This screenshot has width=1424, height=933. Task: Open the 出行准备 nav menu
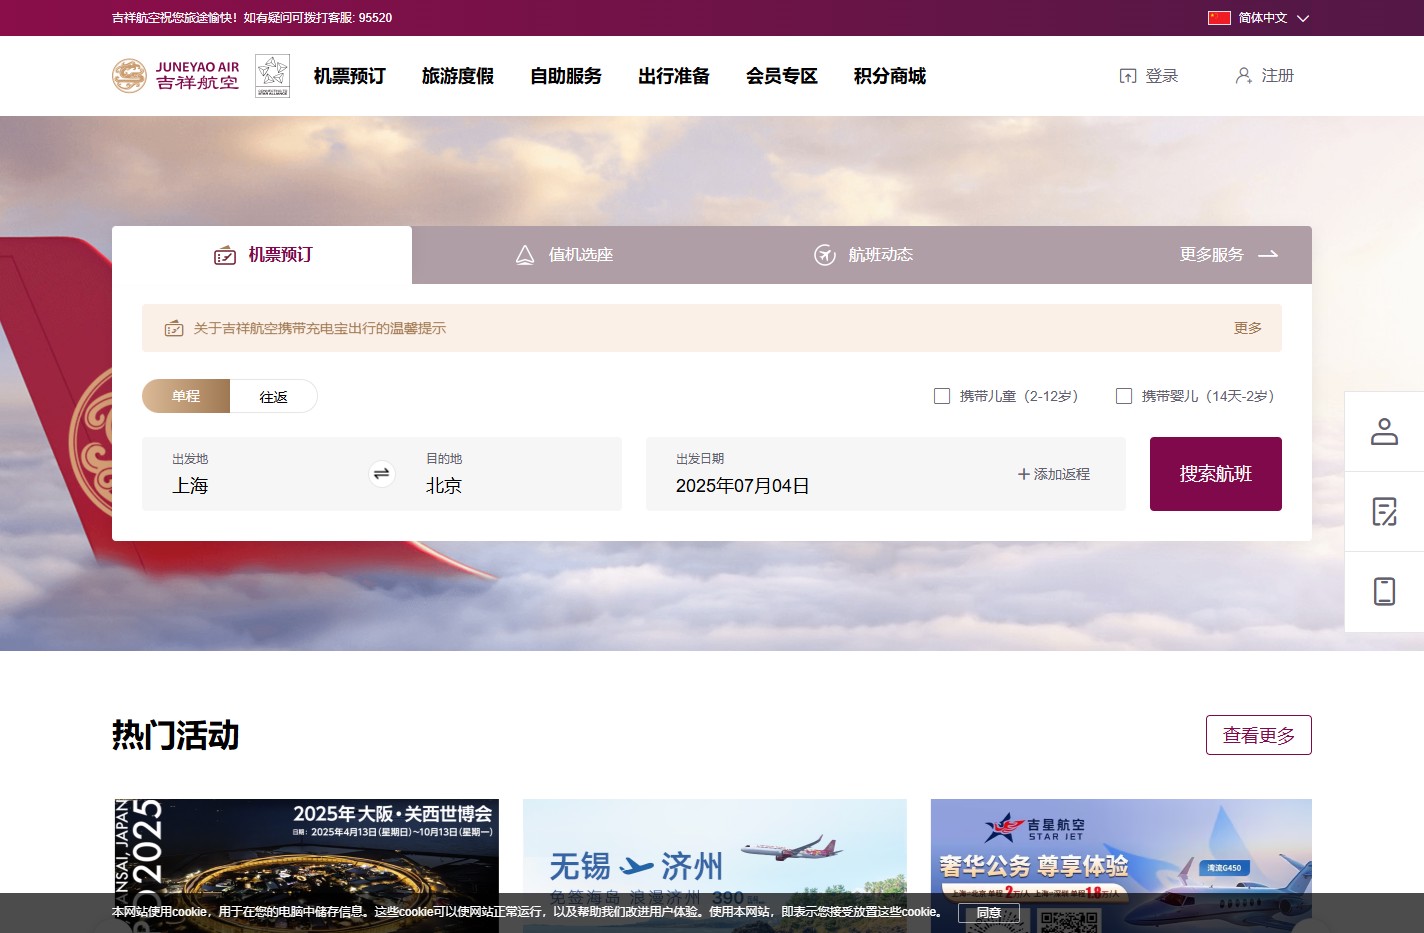pos(674,76)
